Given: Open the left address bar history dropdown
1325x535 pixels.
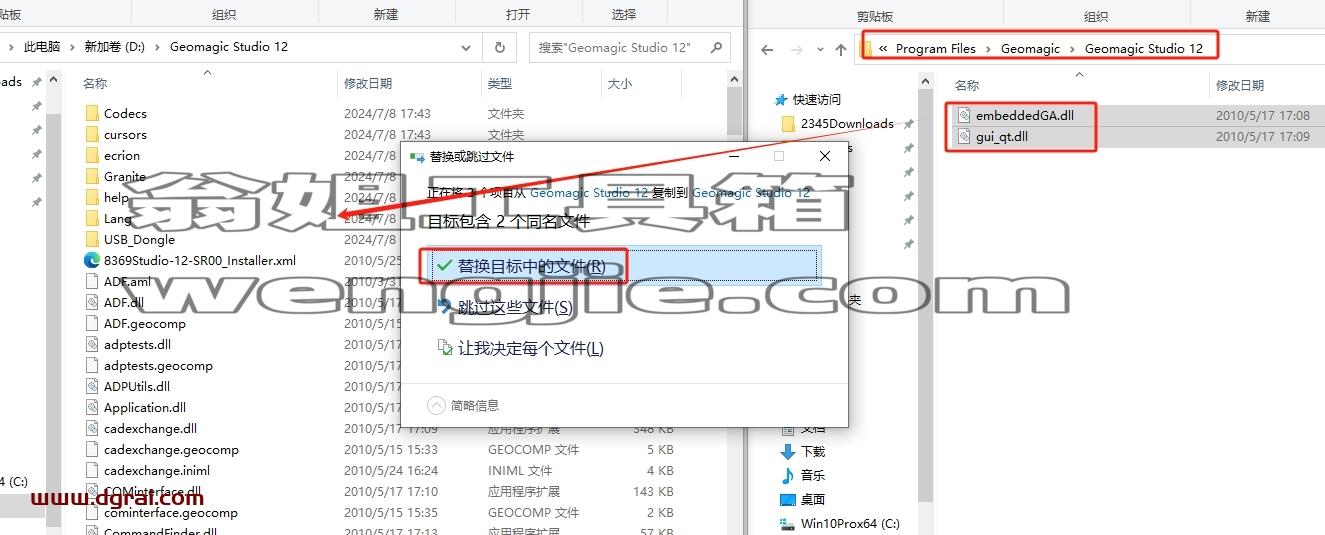Looking at the screenshot, I should (467, 47).
